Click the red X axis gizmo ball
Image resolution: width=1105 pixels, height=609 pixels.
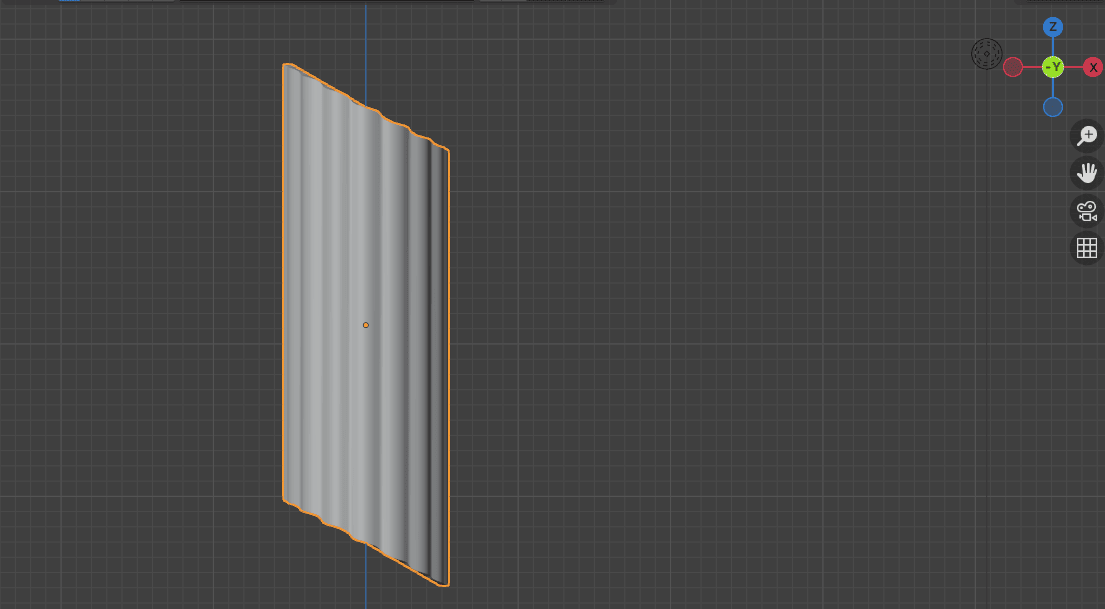pyautogui.click(x=1093, y=67)
